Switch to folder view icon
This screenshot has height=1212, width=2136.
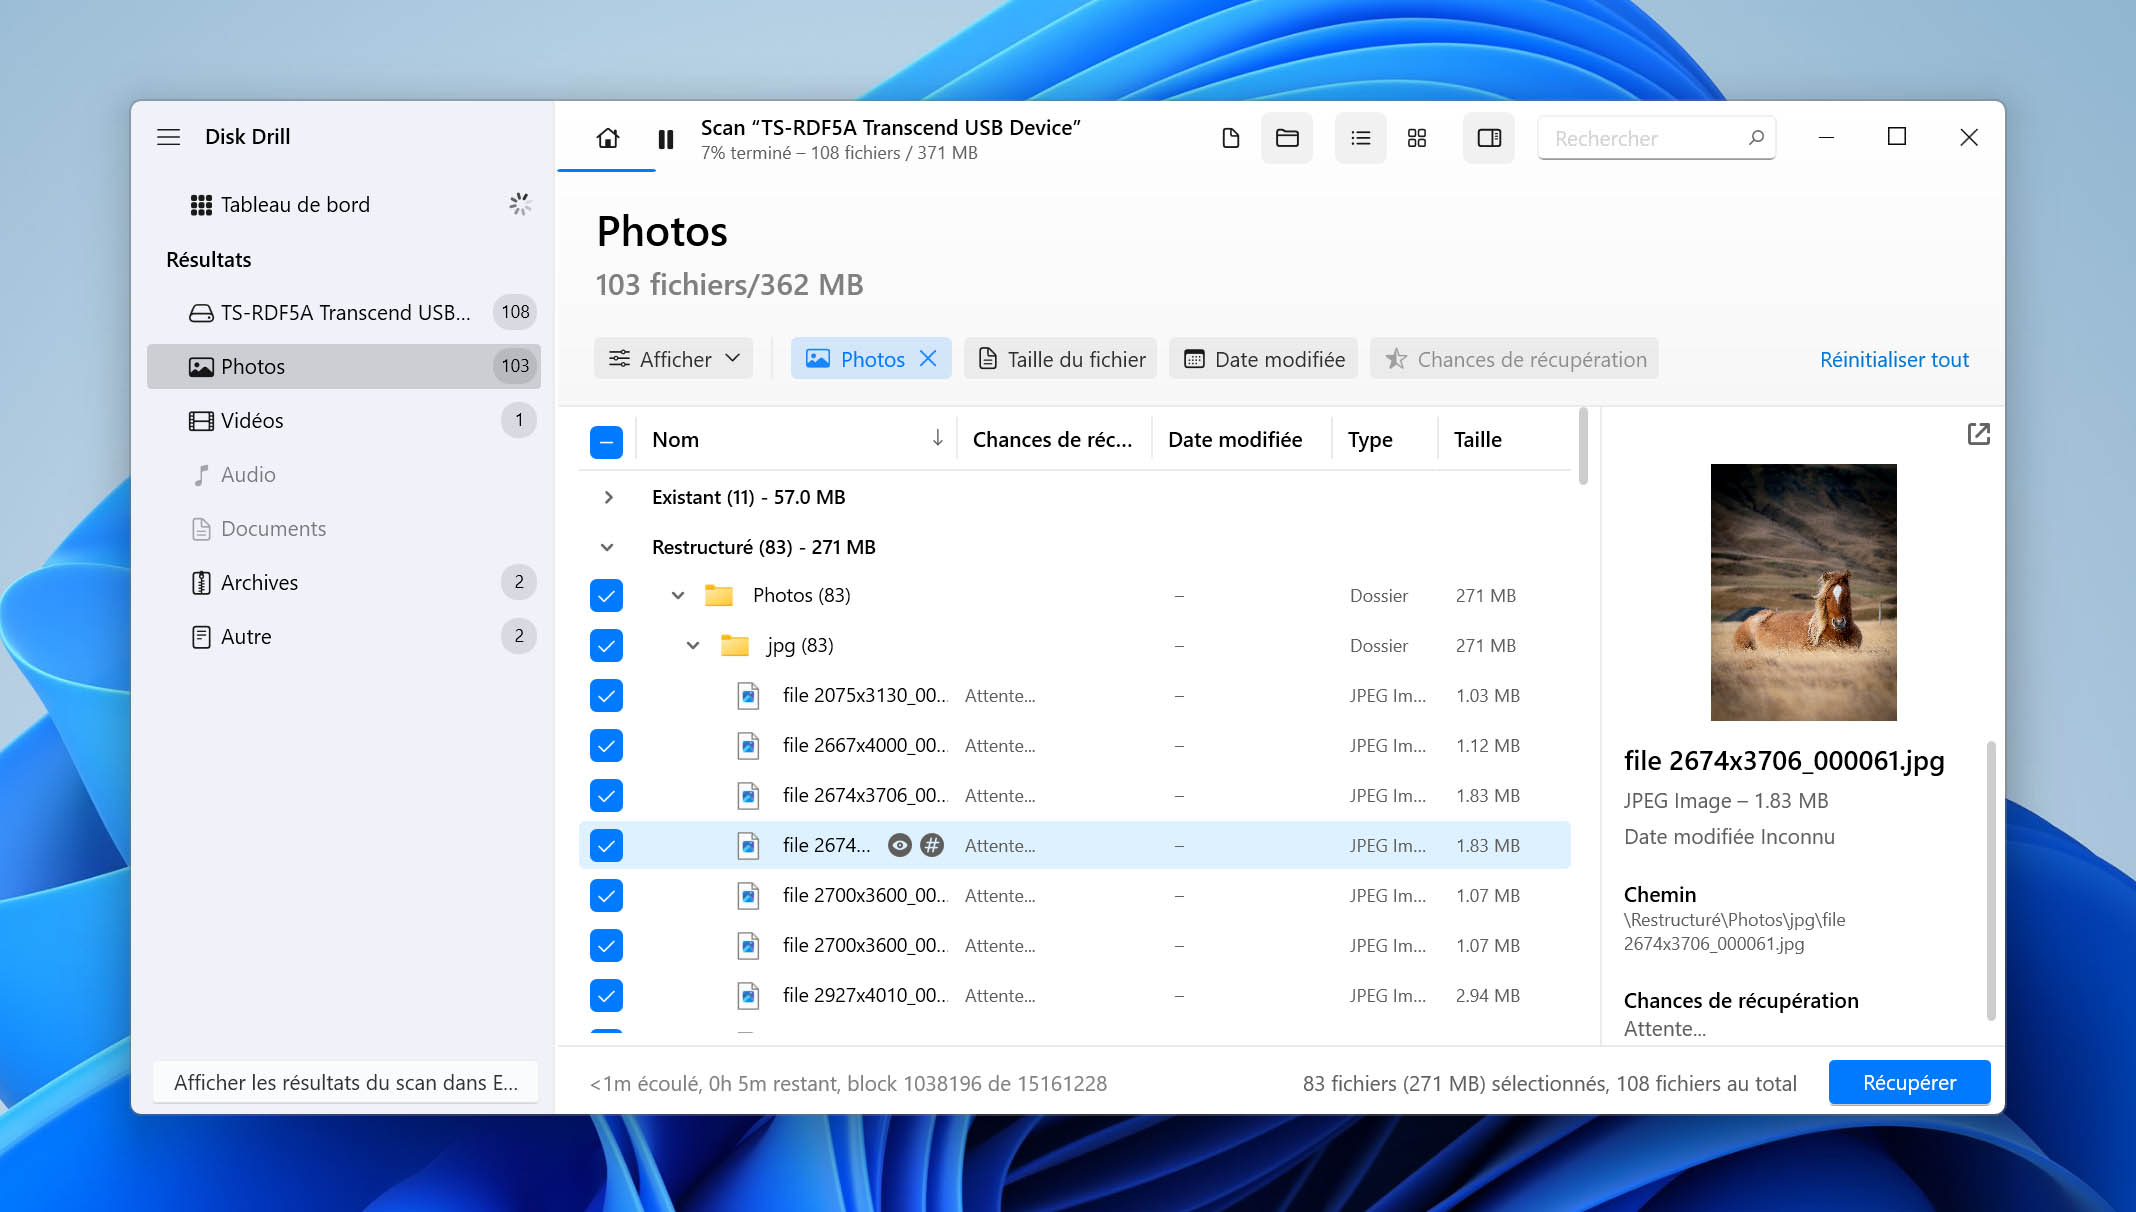click(1287, 138)
